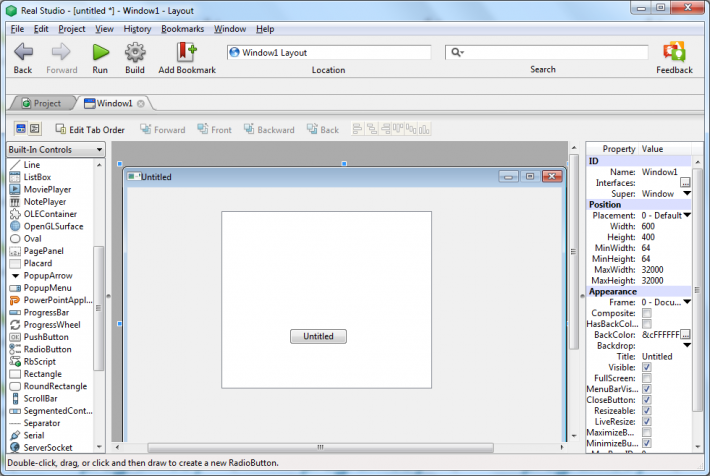Click the Search input field
Screen dimensions: 710x476
pos(547,53)
